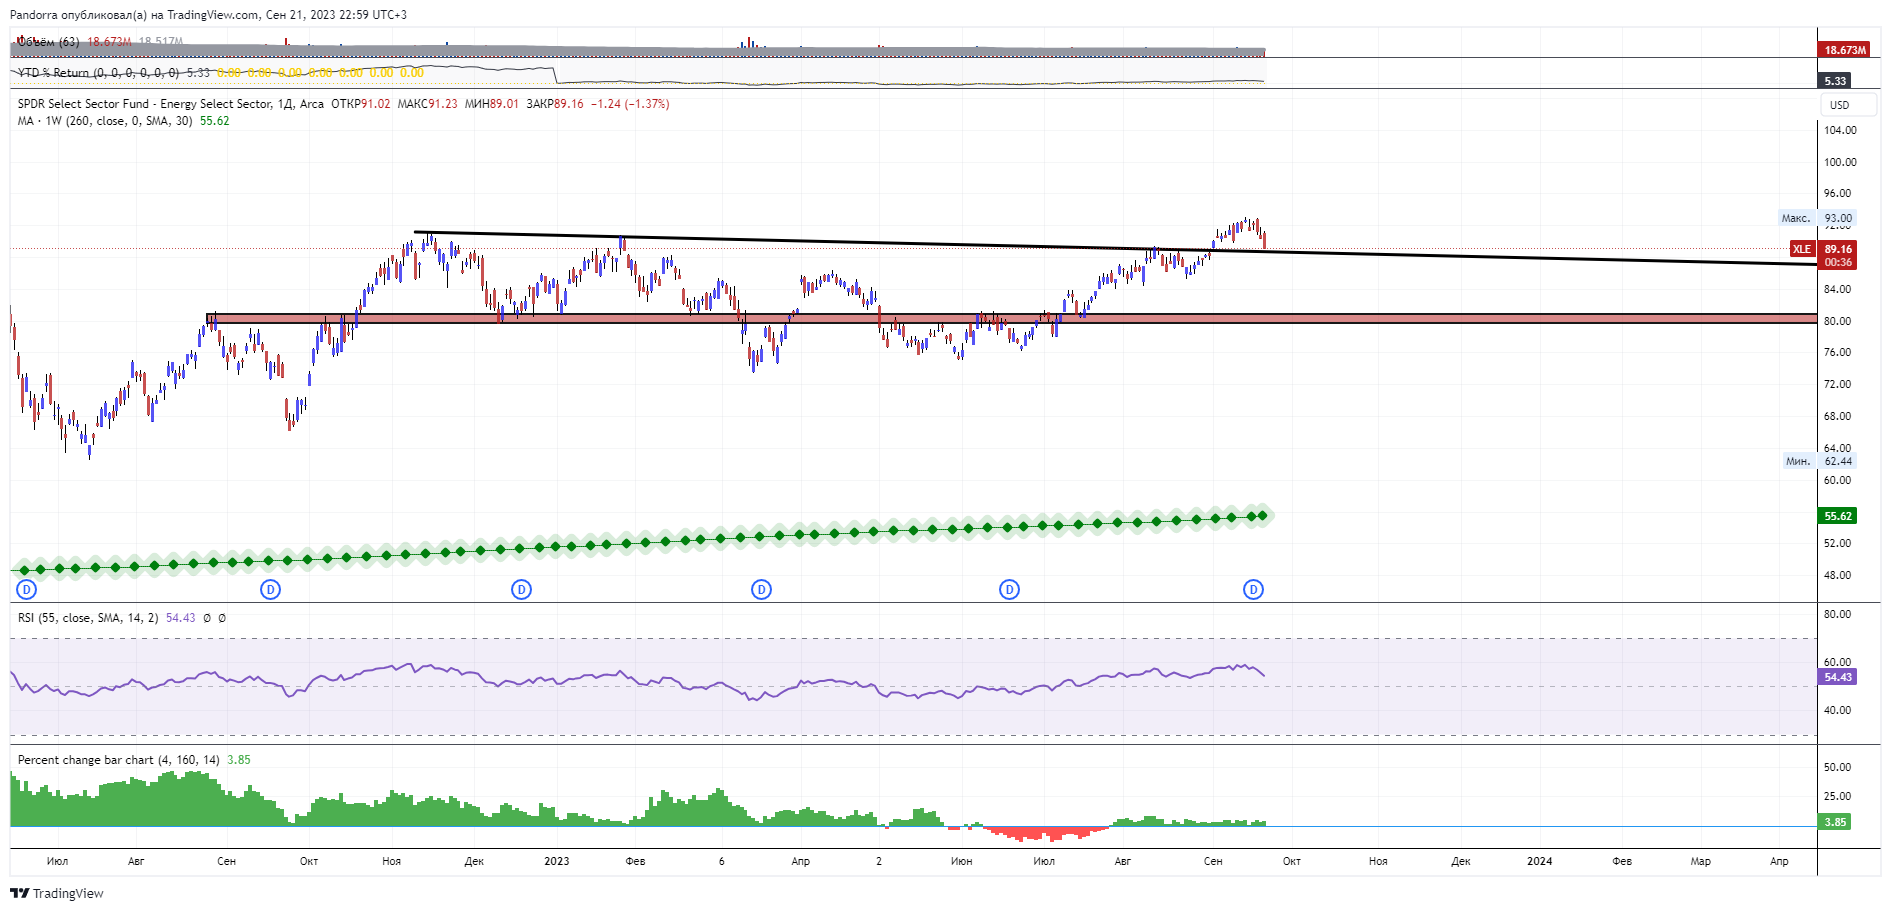Click the 72.00 price scale label

(1837, 384)
